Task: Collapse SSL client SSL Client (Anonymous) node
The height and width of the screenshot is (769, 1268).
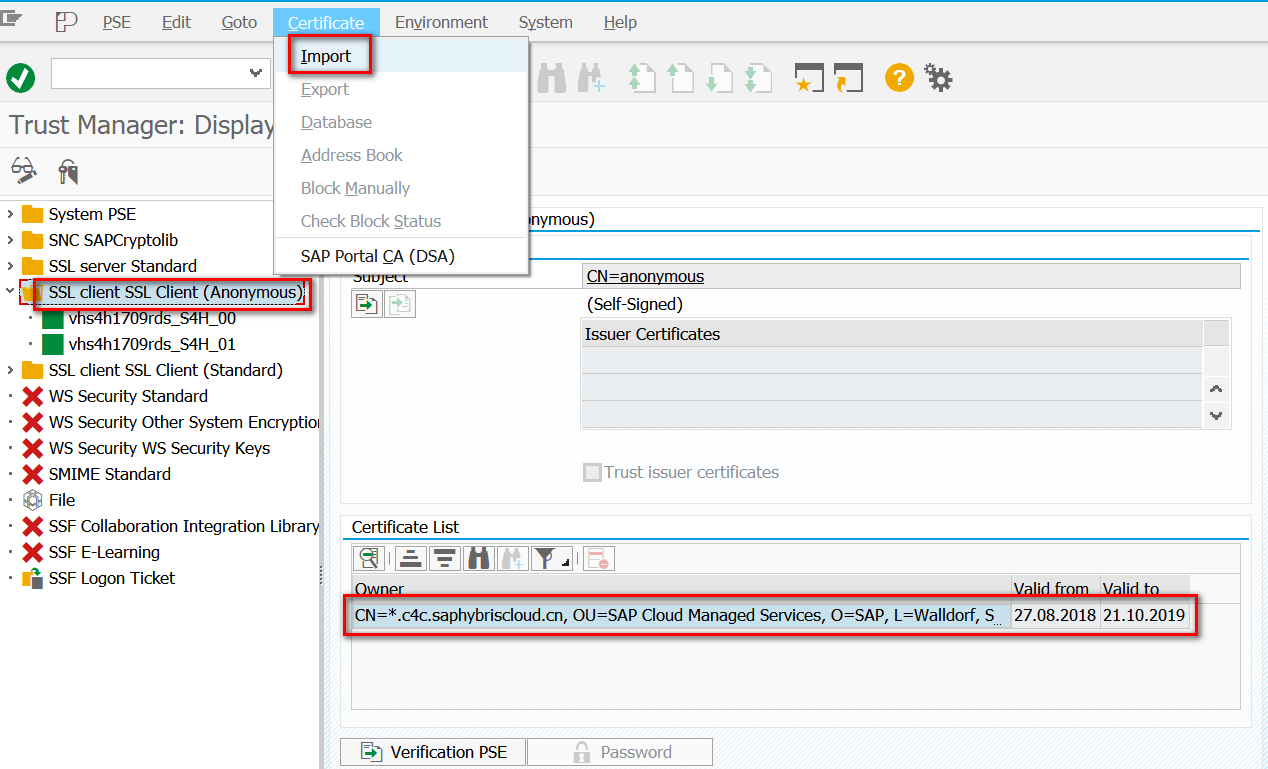Action: click(x=10, y=292)
